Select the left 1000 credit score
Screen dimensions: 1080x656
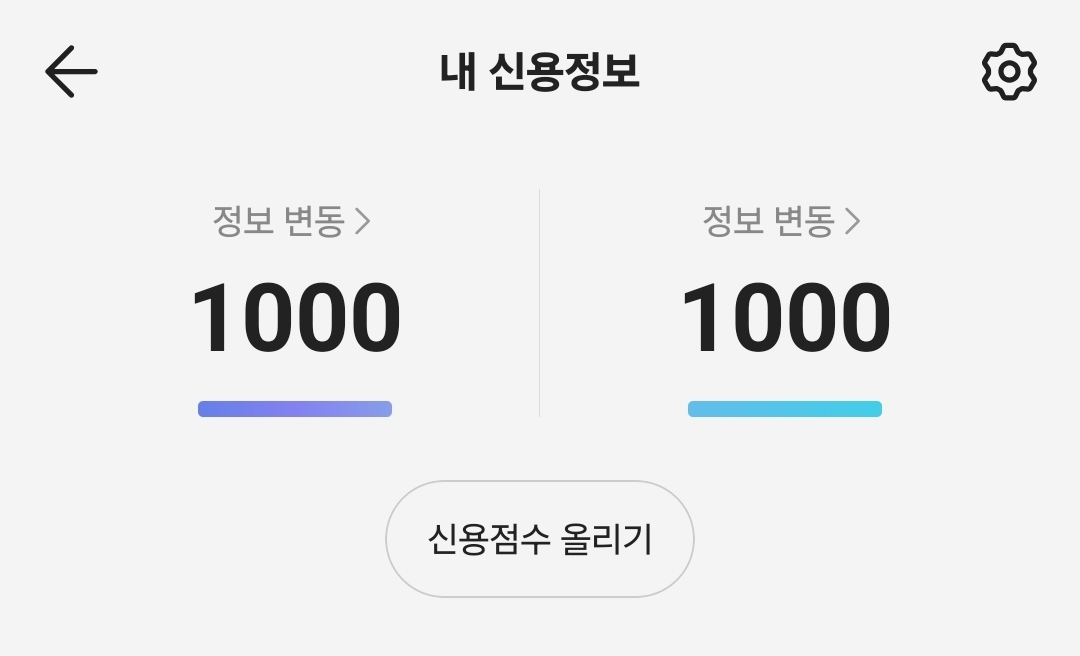tap(295, 319)
